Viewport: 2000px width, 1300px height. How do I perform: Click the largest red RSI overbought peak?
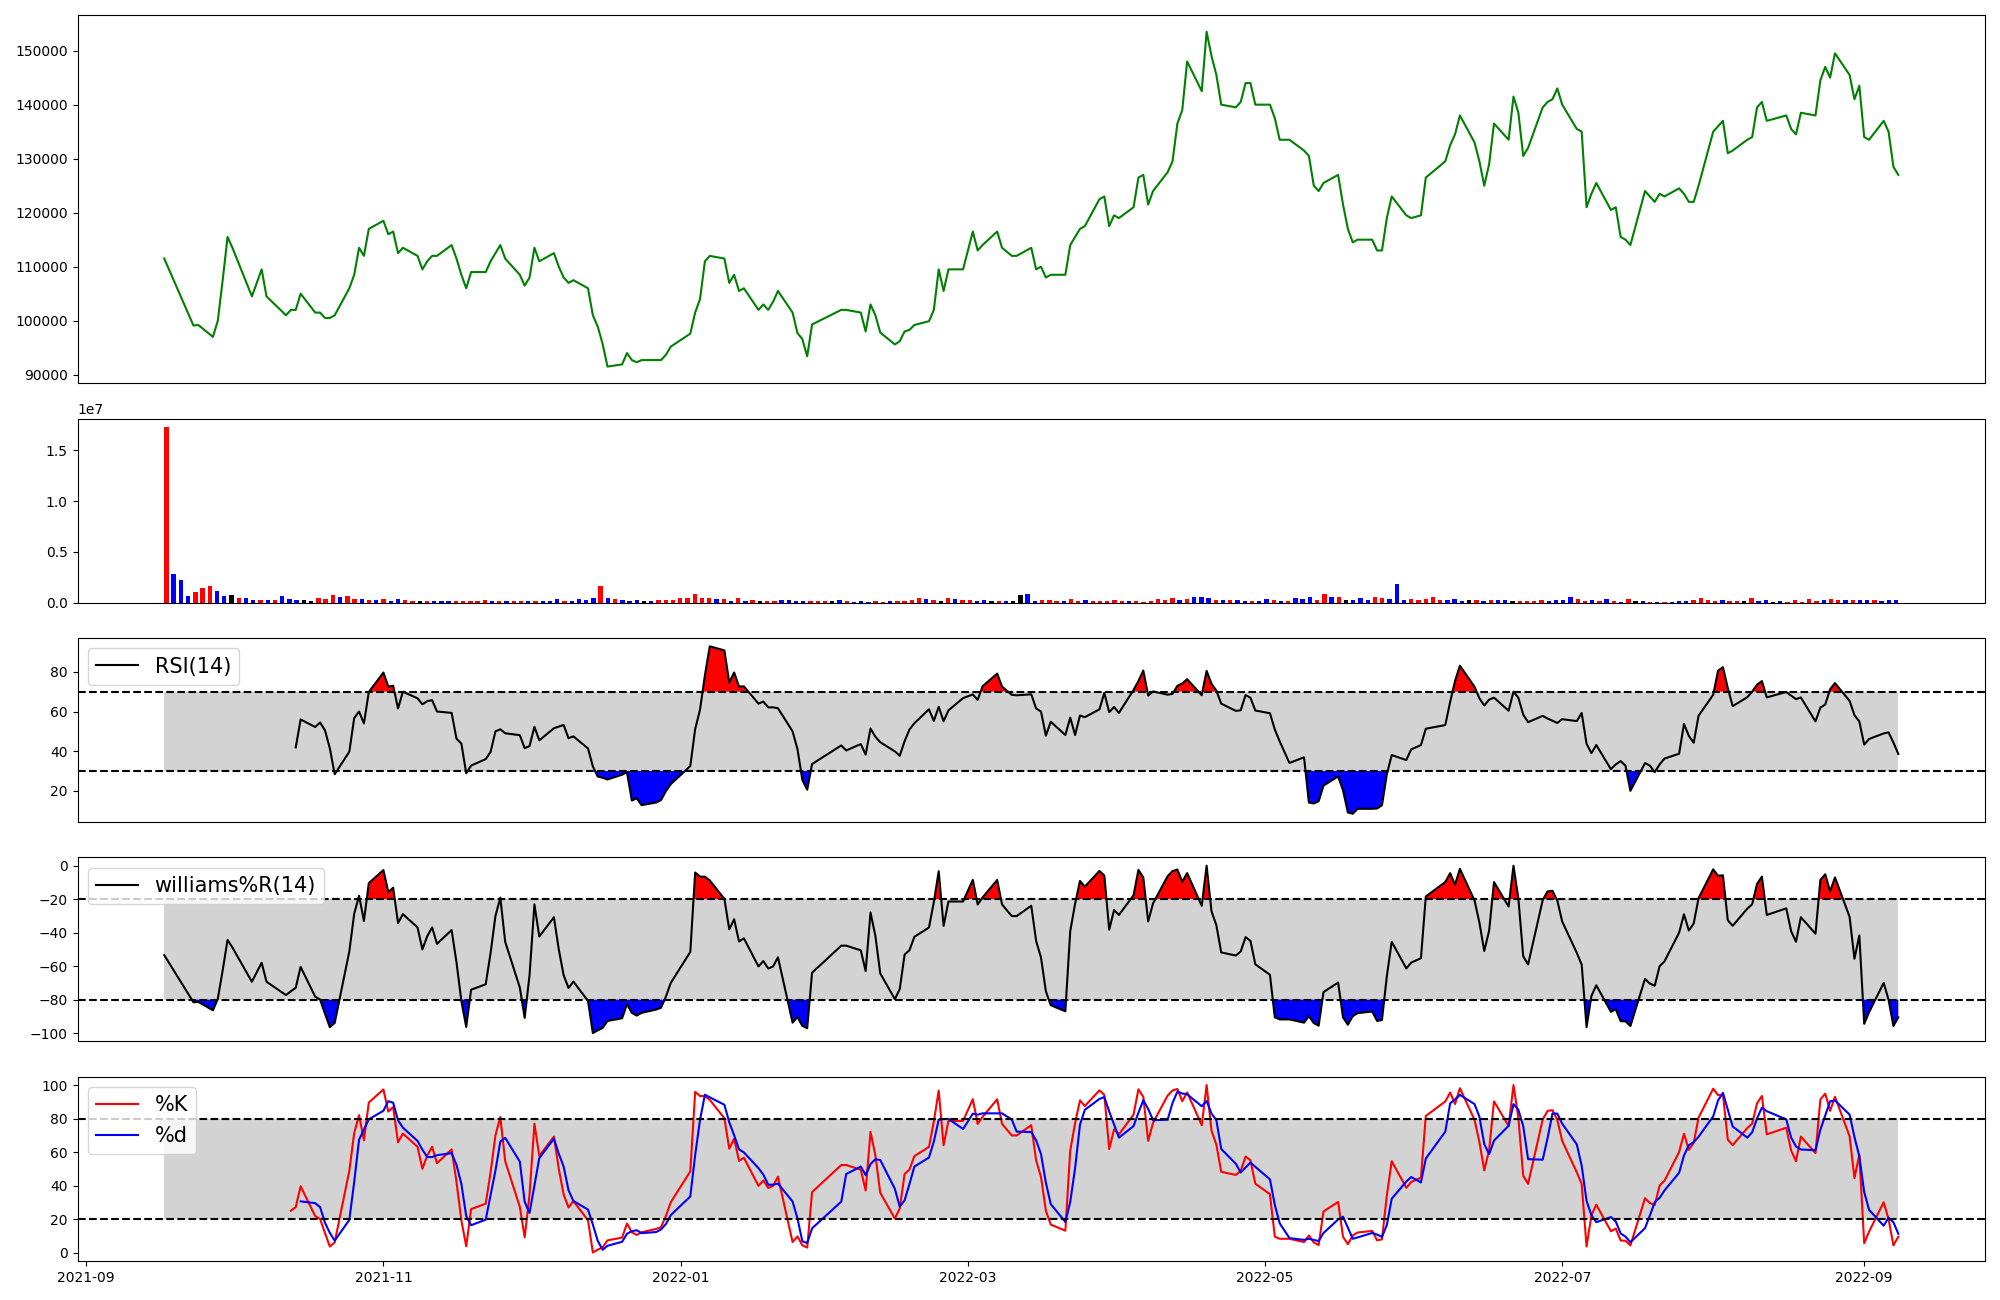[716, 668]
